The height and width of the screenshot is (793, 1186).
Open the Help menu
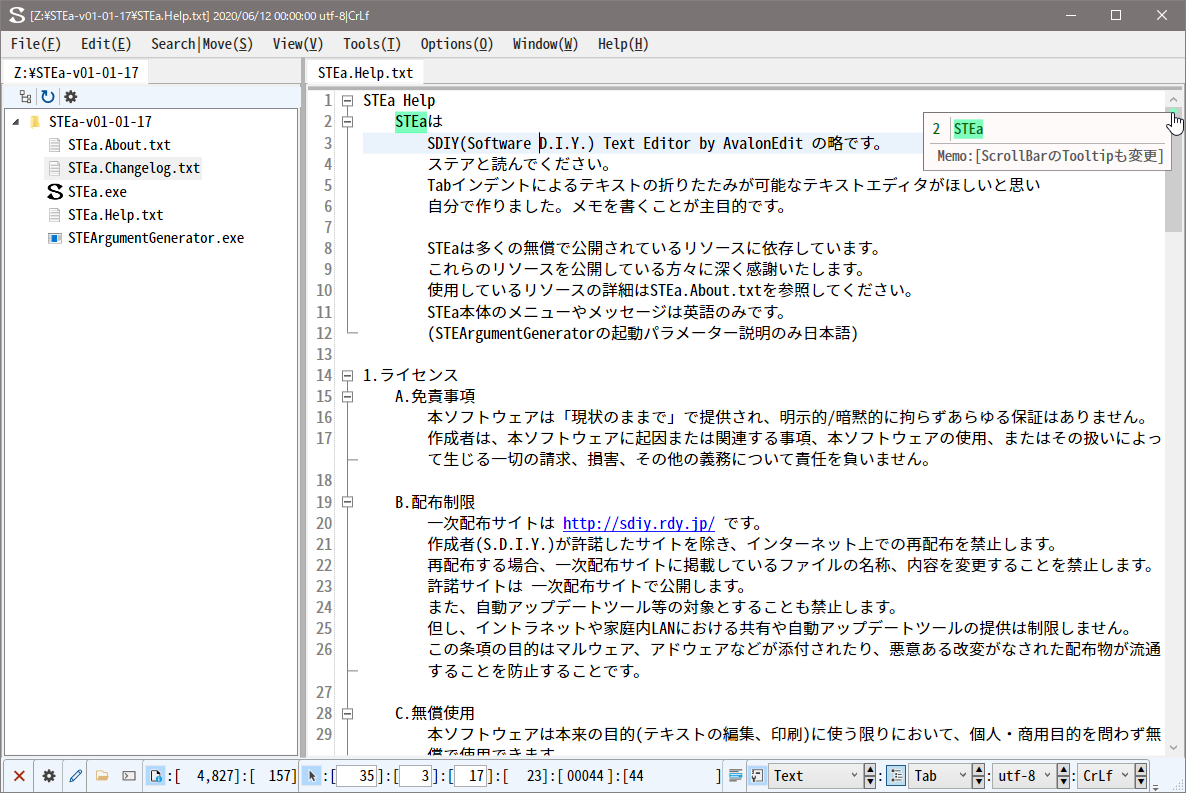click(623, 44)
